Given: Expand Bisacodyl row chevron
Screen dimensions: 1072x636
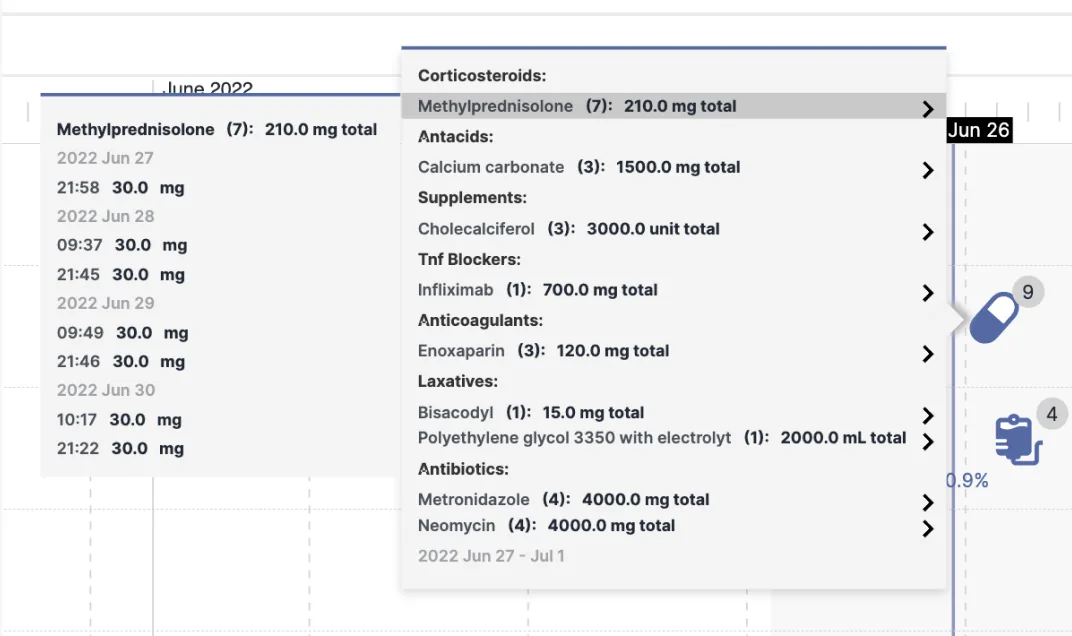Looking at the screenshot, I should (928, 415).
